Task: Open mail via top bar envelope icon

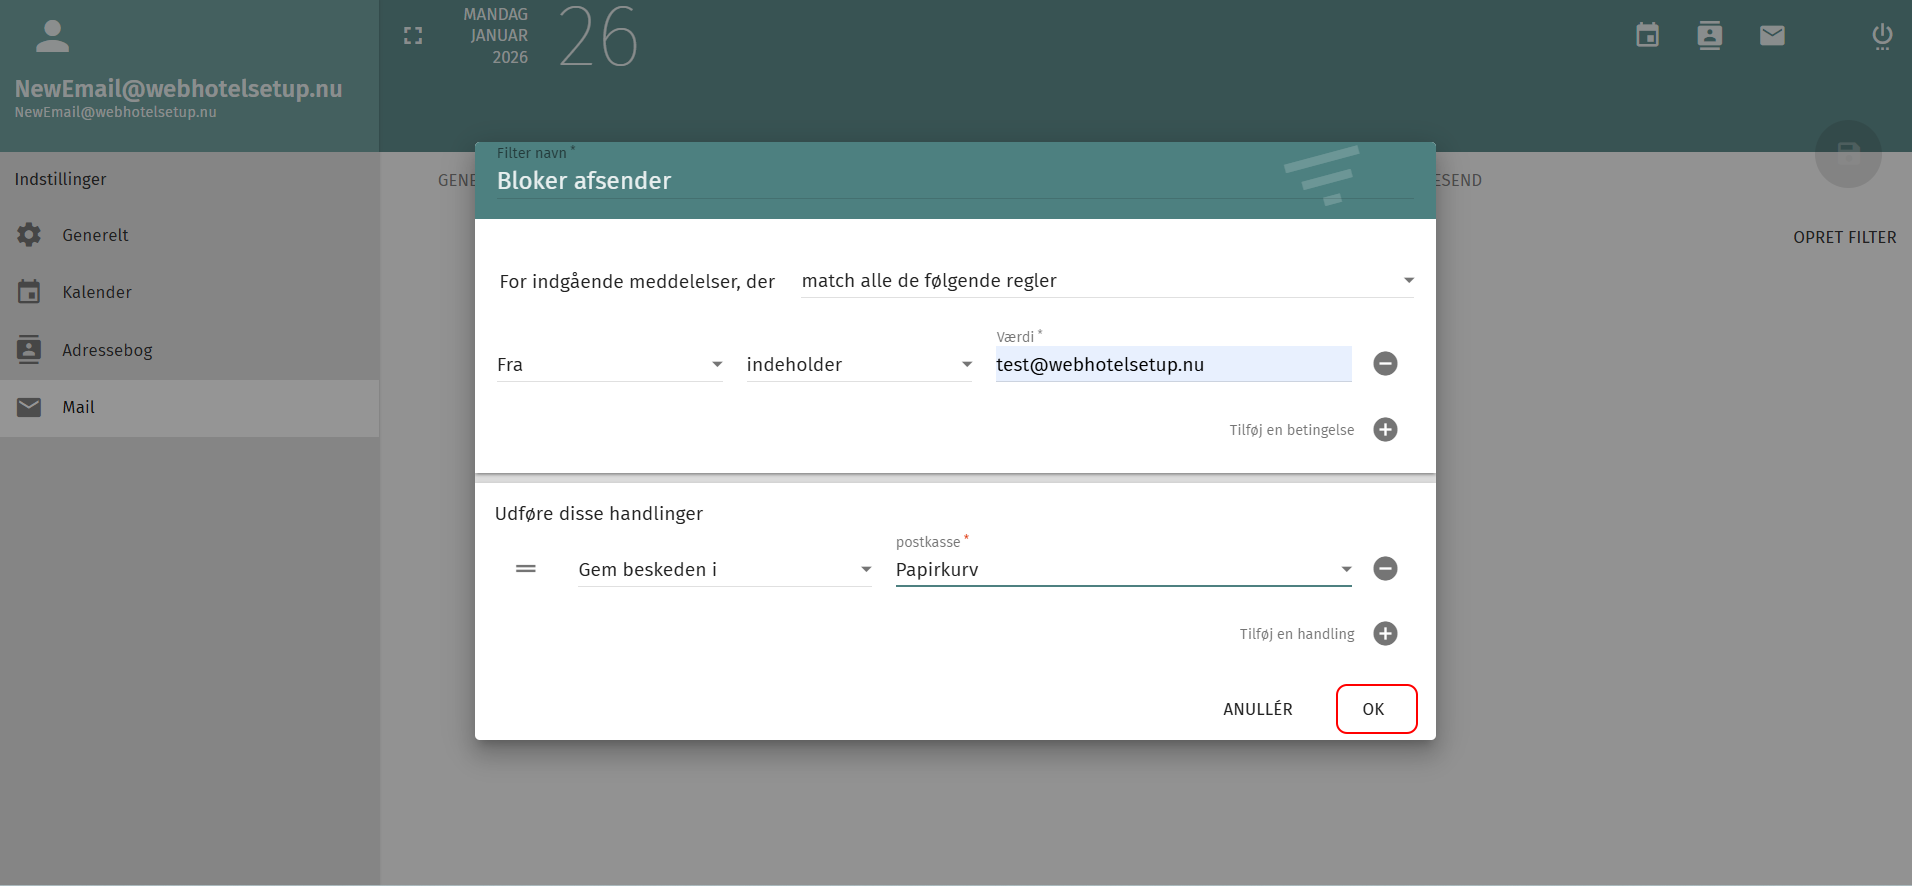Action: point(1772,36)
